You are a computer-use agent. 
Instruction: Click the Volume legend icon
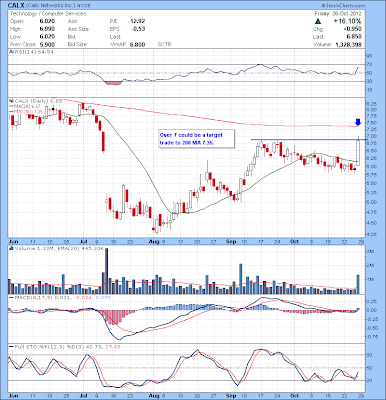pyautogui.click(x=11, y=248)
